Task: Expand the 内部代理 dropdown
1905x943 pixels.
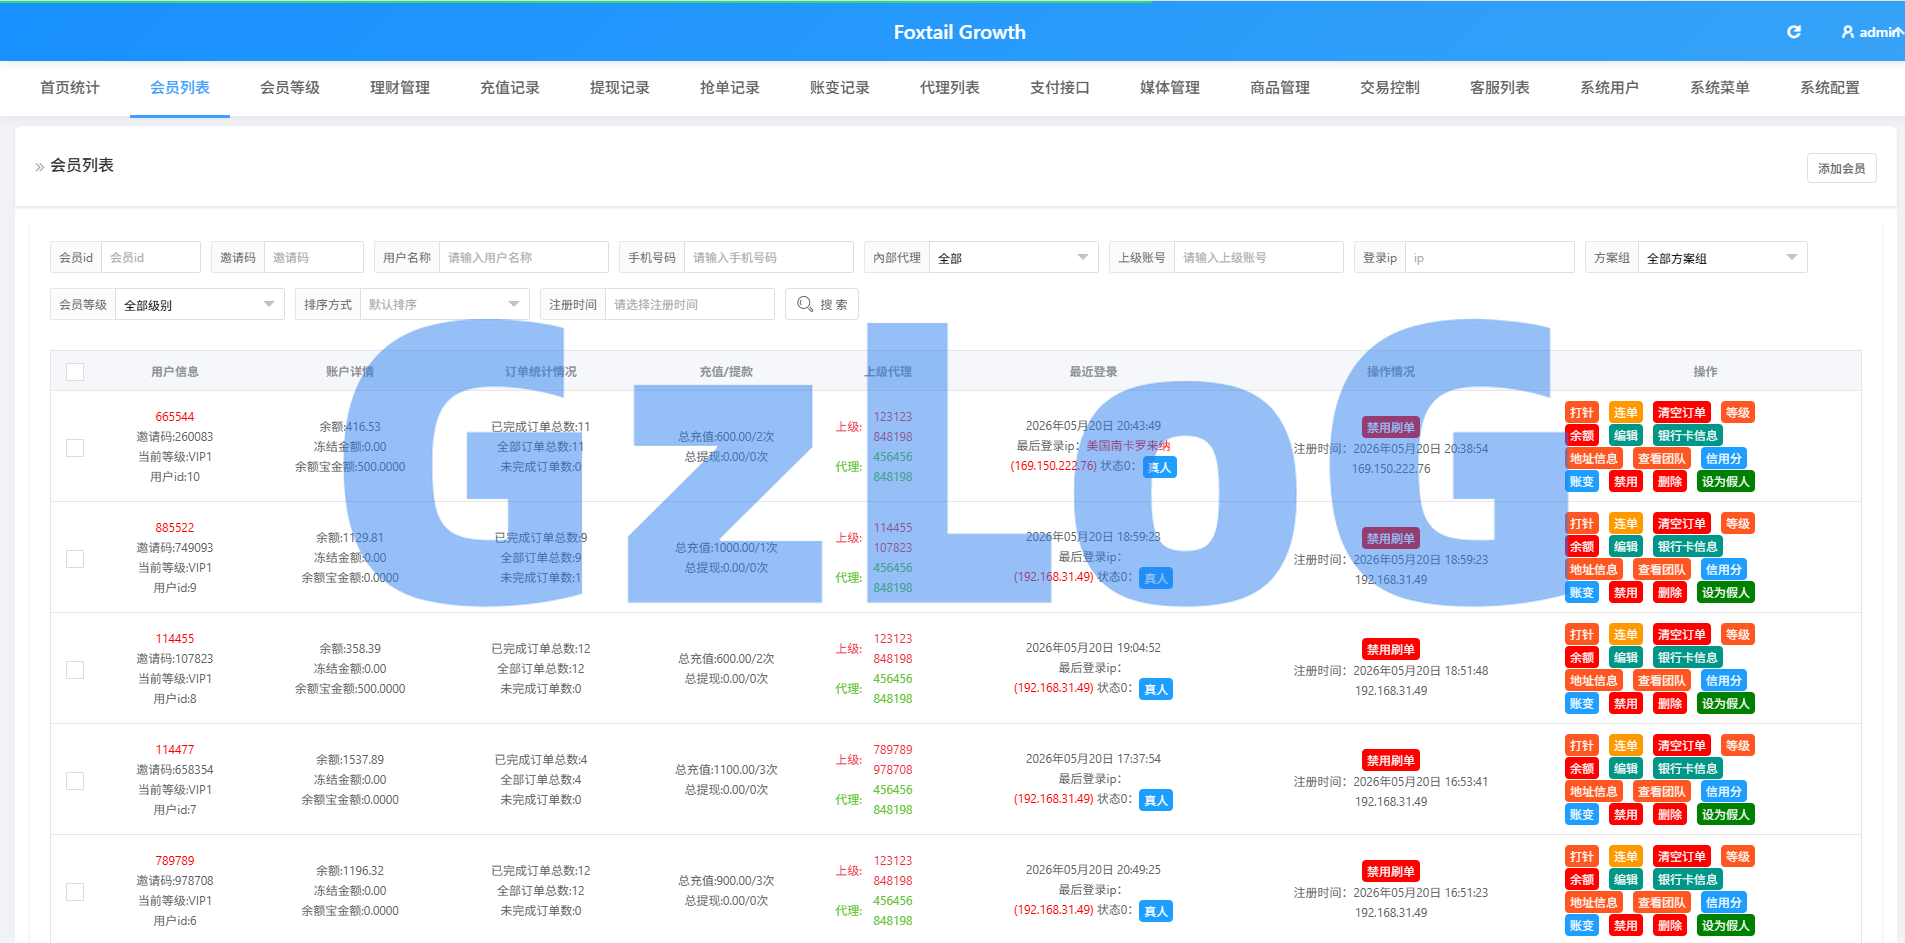Action: [1013, 258]
